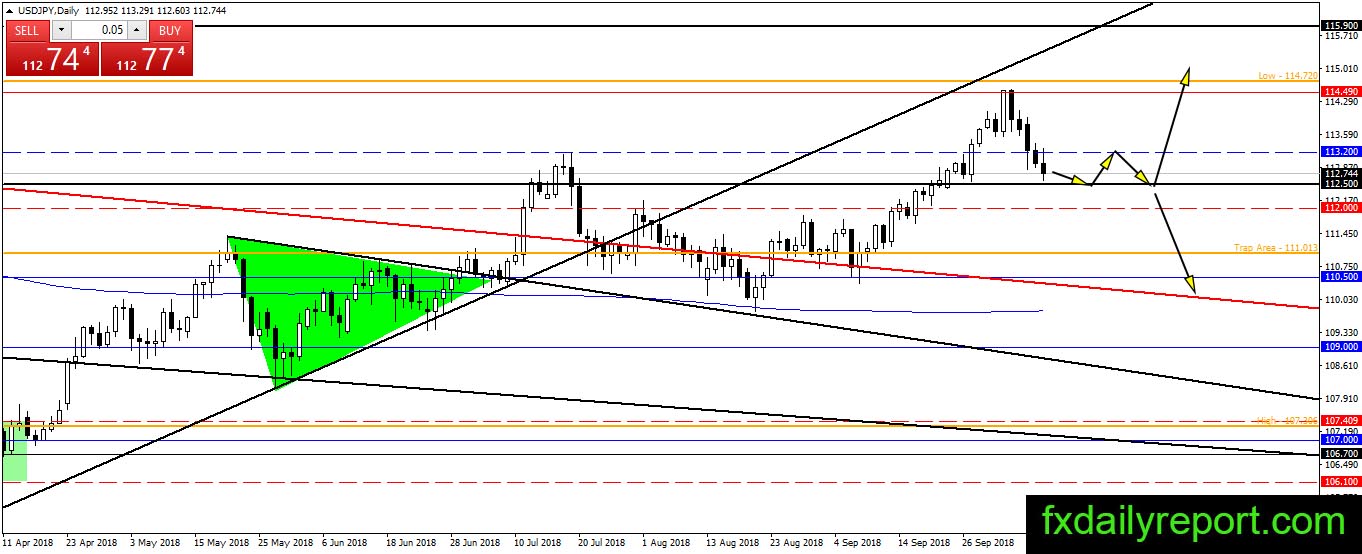
Task: Click the 115.010 price scale value
Action: pos(1340,68)
